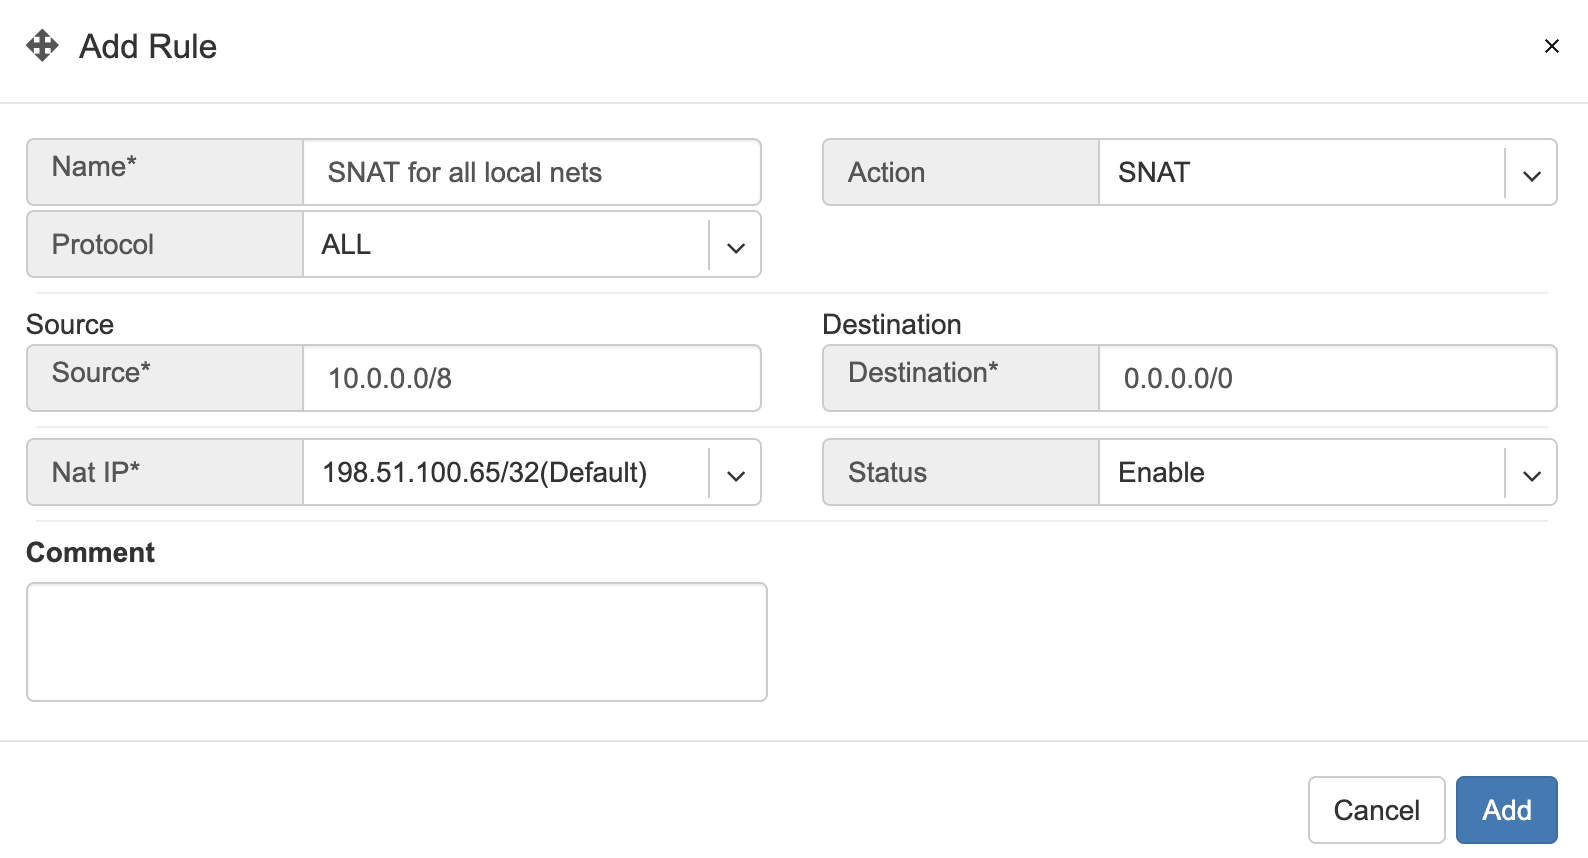Click the Status dropdown chevron
1588x858 pixels.
pos(1531,474)
